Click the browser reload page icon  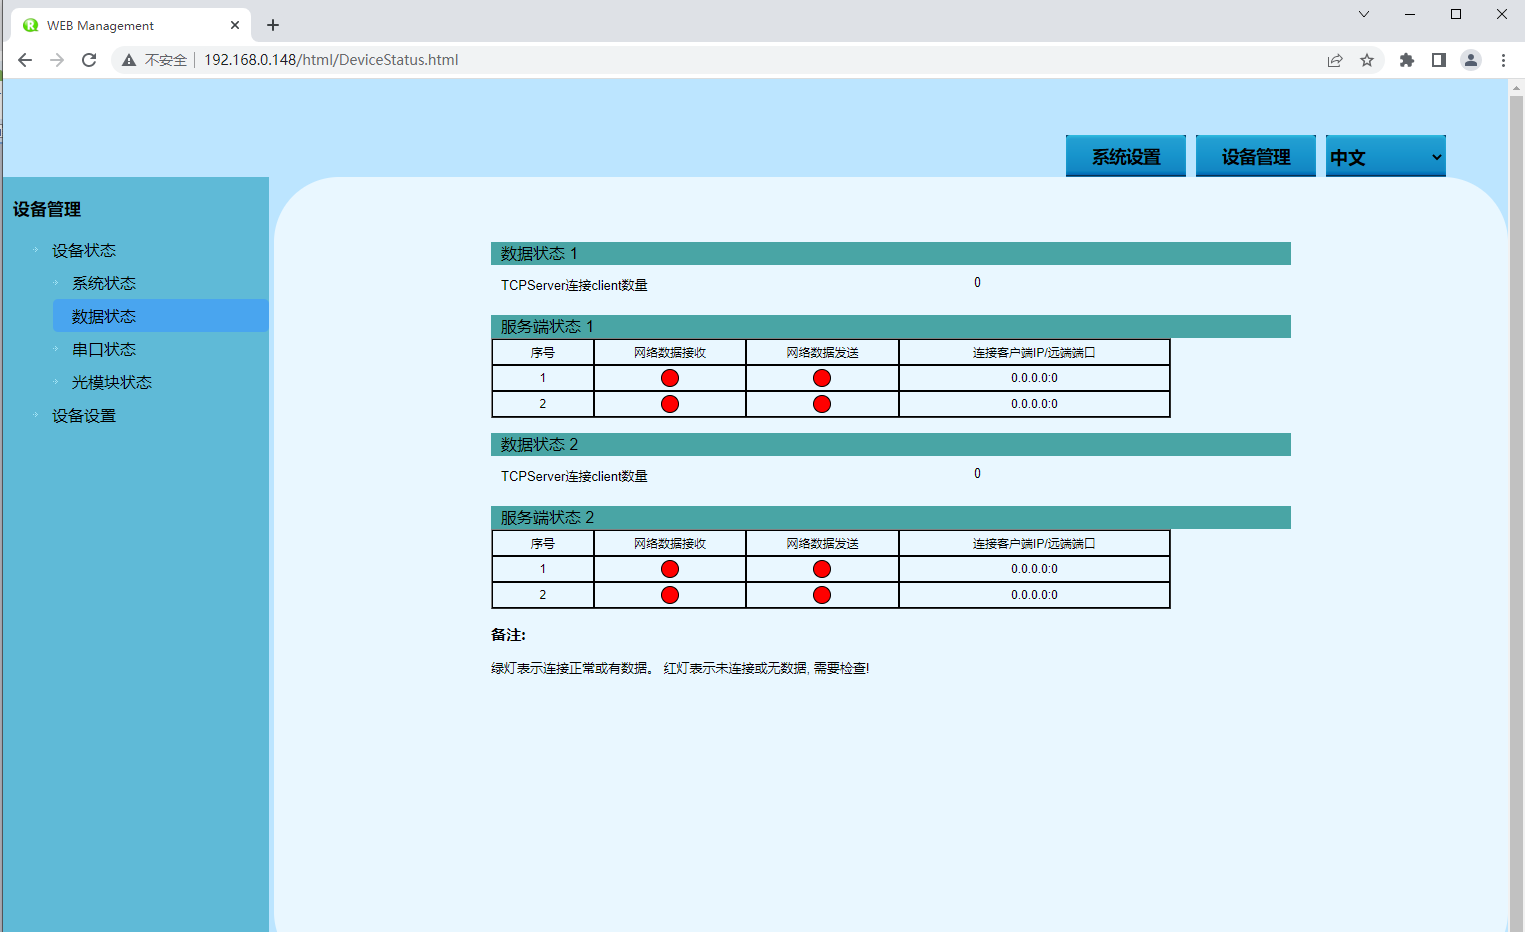(x=89, y=60)
